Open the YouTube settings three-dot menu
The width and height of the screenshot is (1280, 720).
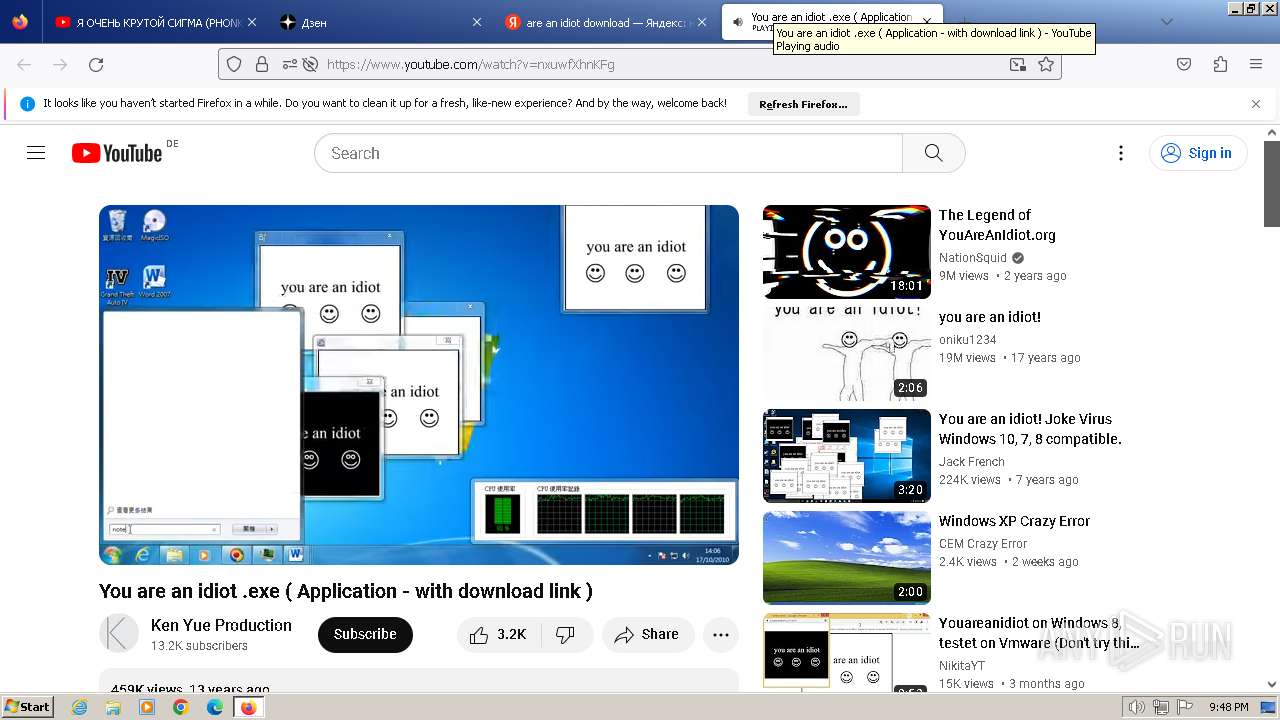point(1121,153)
